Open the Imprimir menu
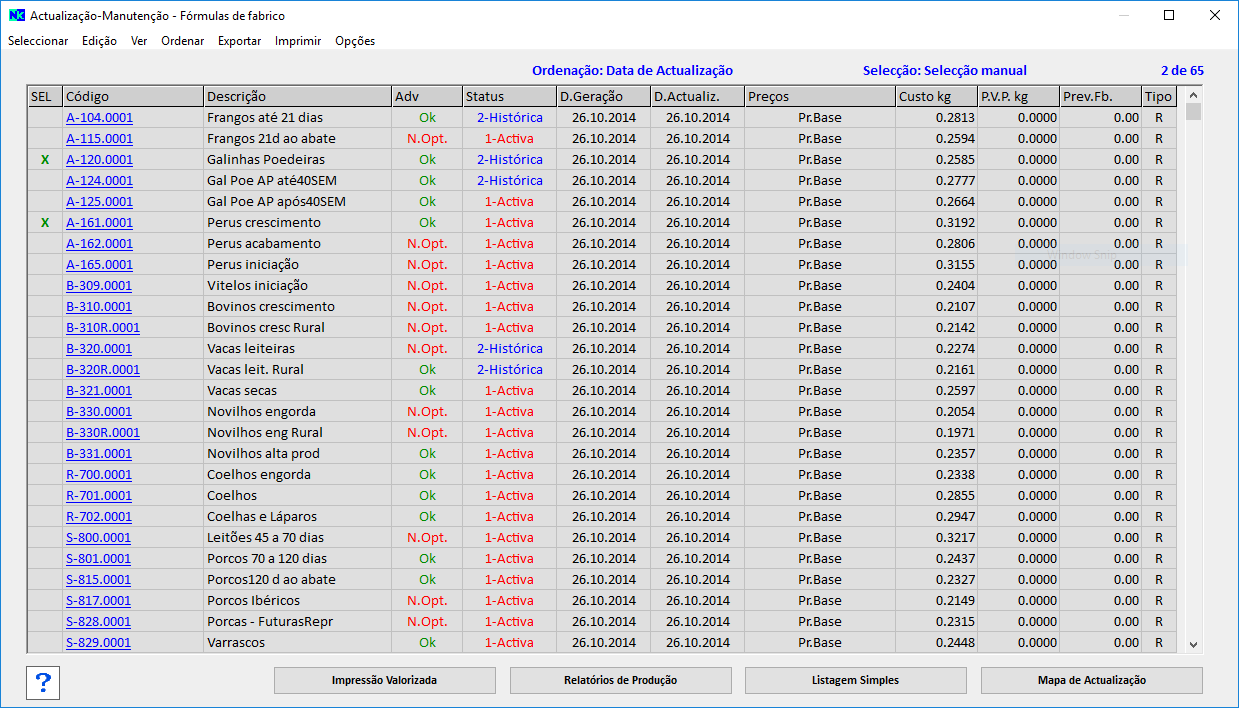1239x708 pixels. 298,41
